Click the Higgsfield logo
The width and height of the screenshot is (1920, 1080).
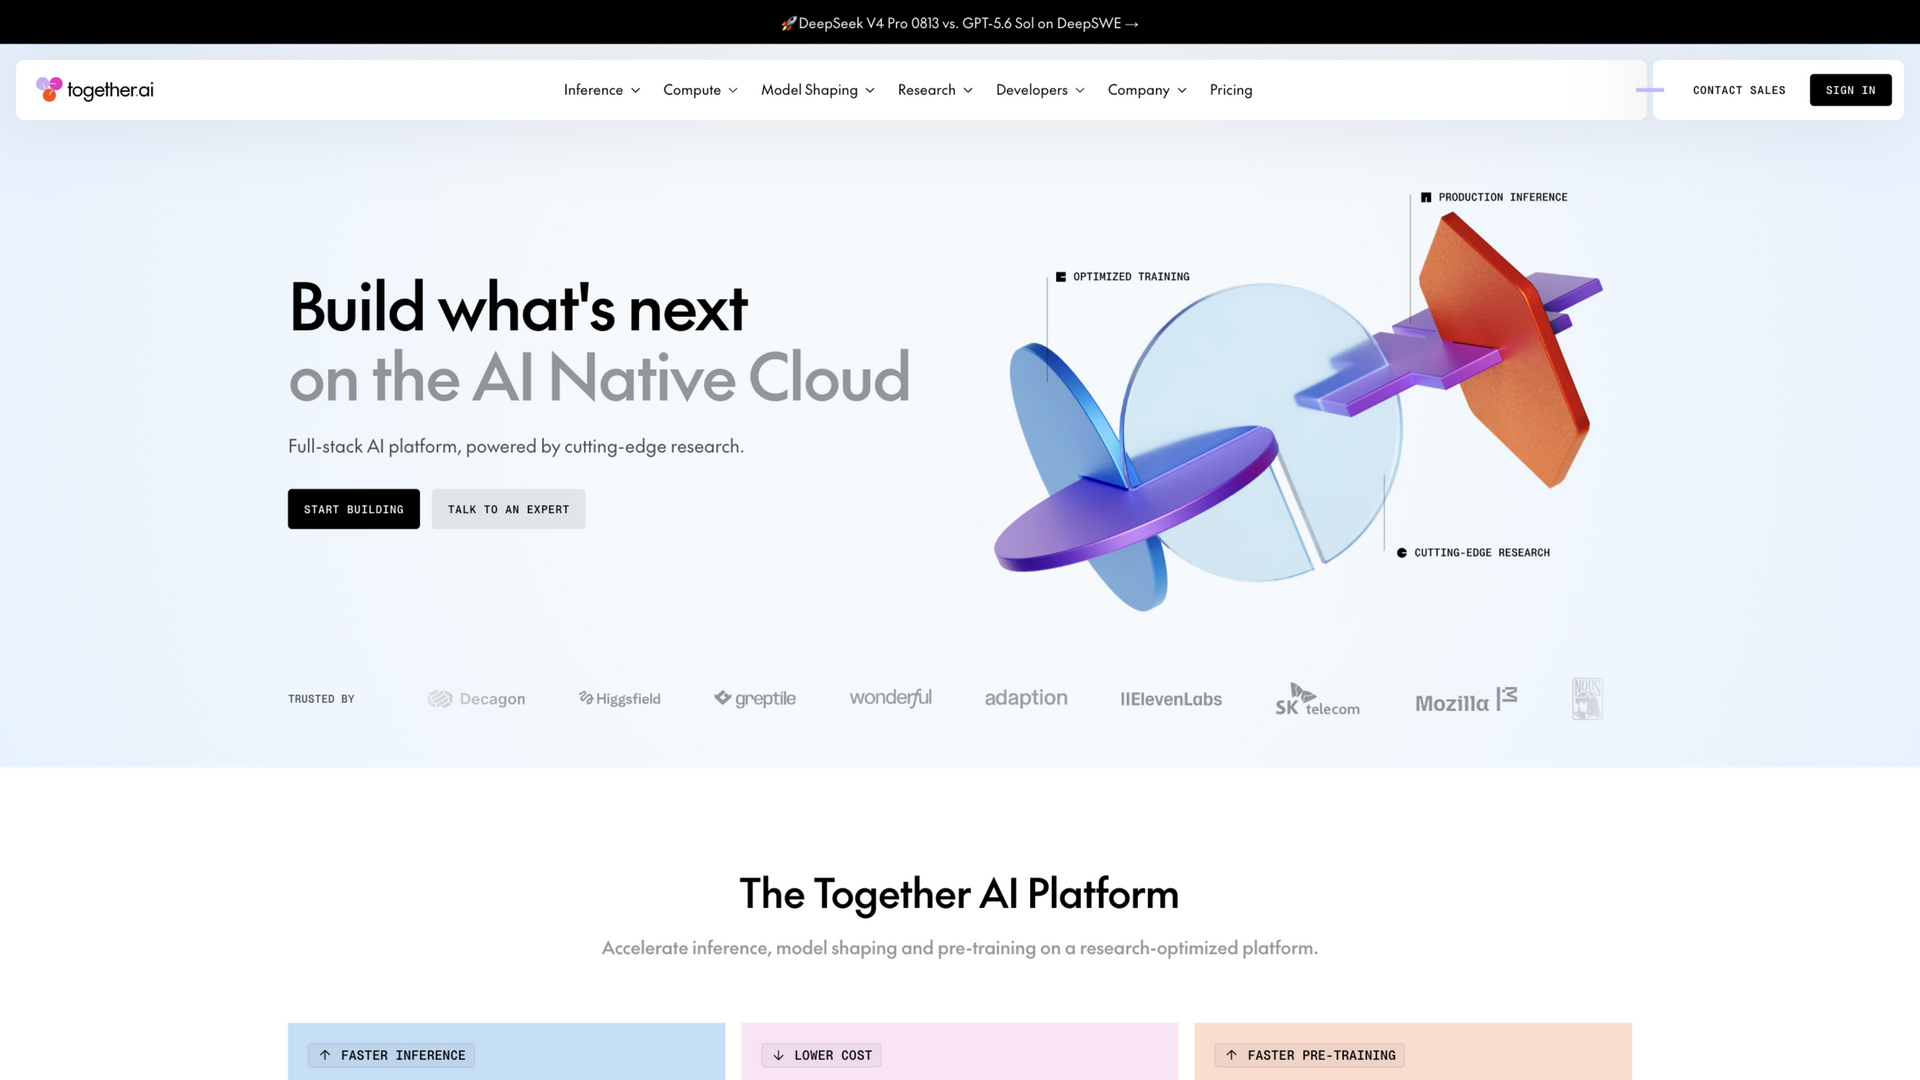620,698
